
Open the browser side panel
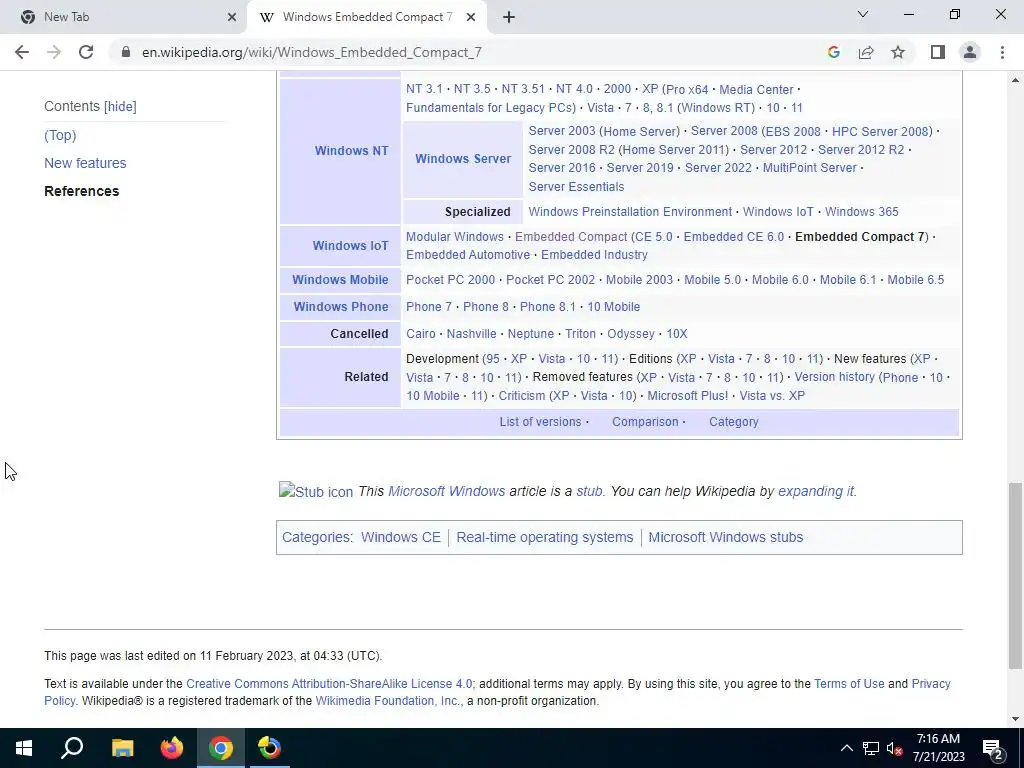pyautogui.click(x=938, y=52)
